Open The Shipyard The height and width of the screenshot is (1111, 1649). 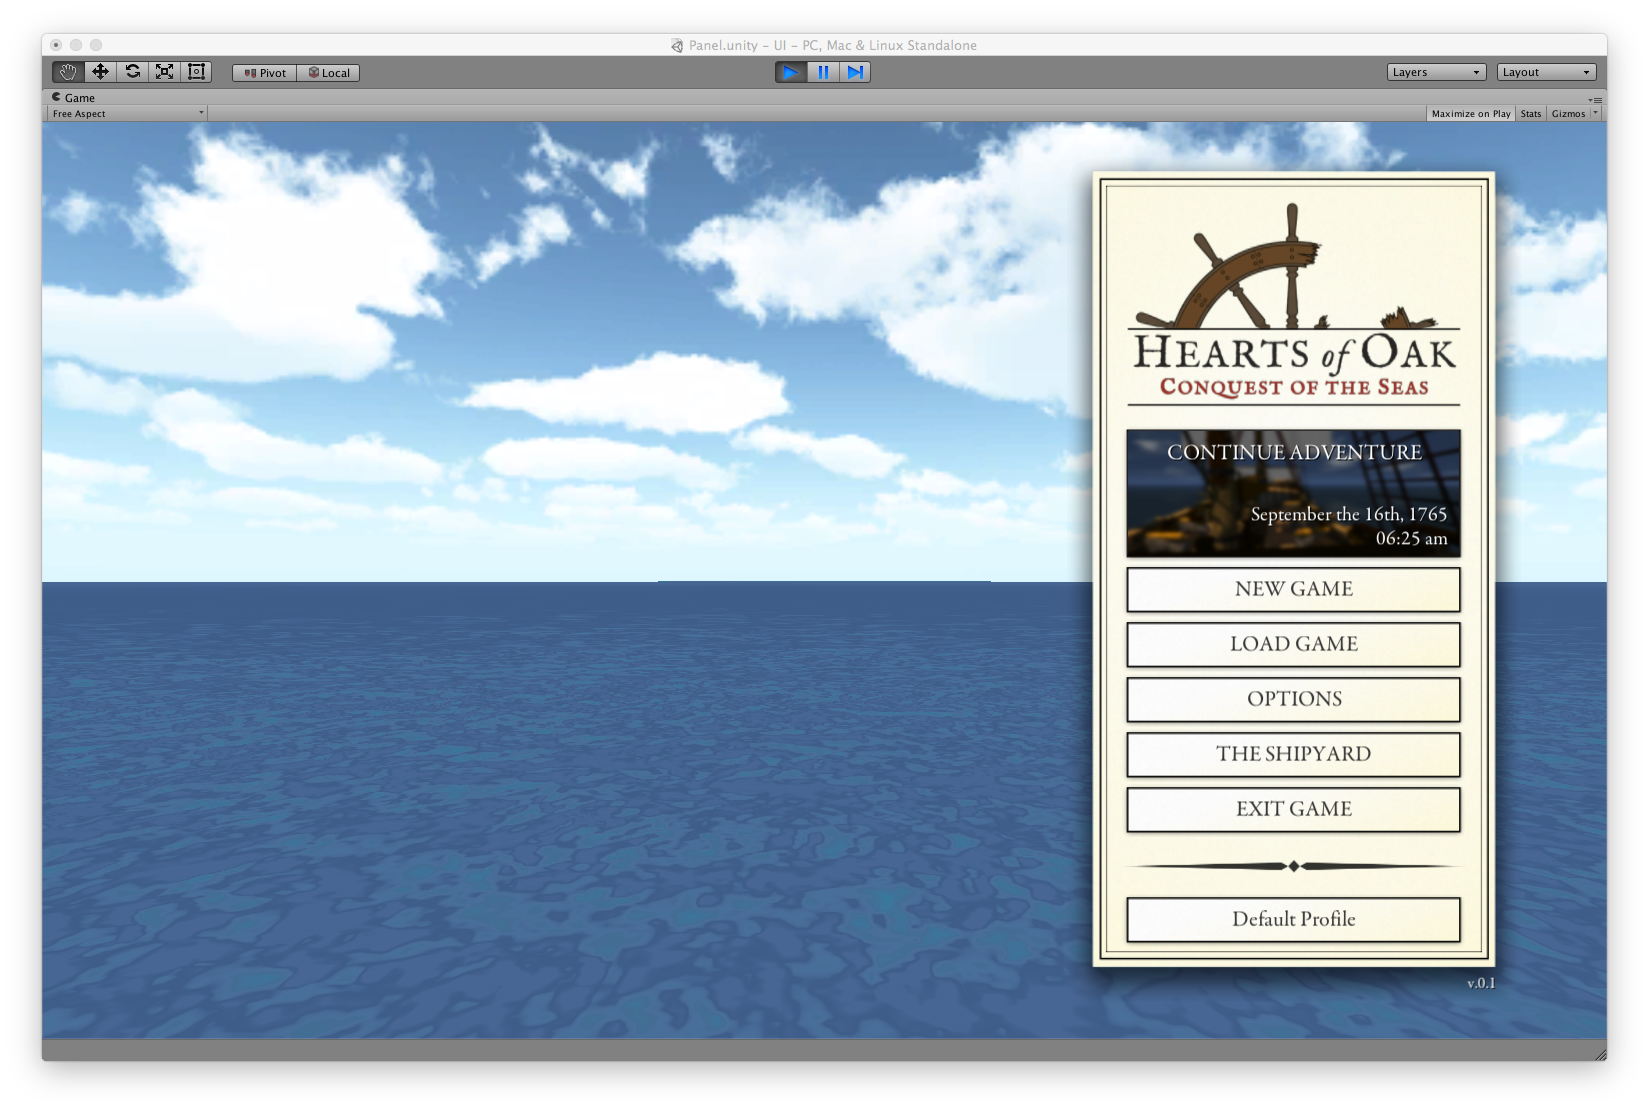point(1293,755)
